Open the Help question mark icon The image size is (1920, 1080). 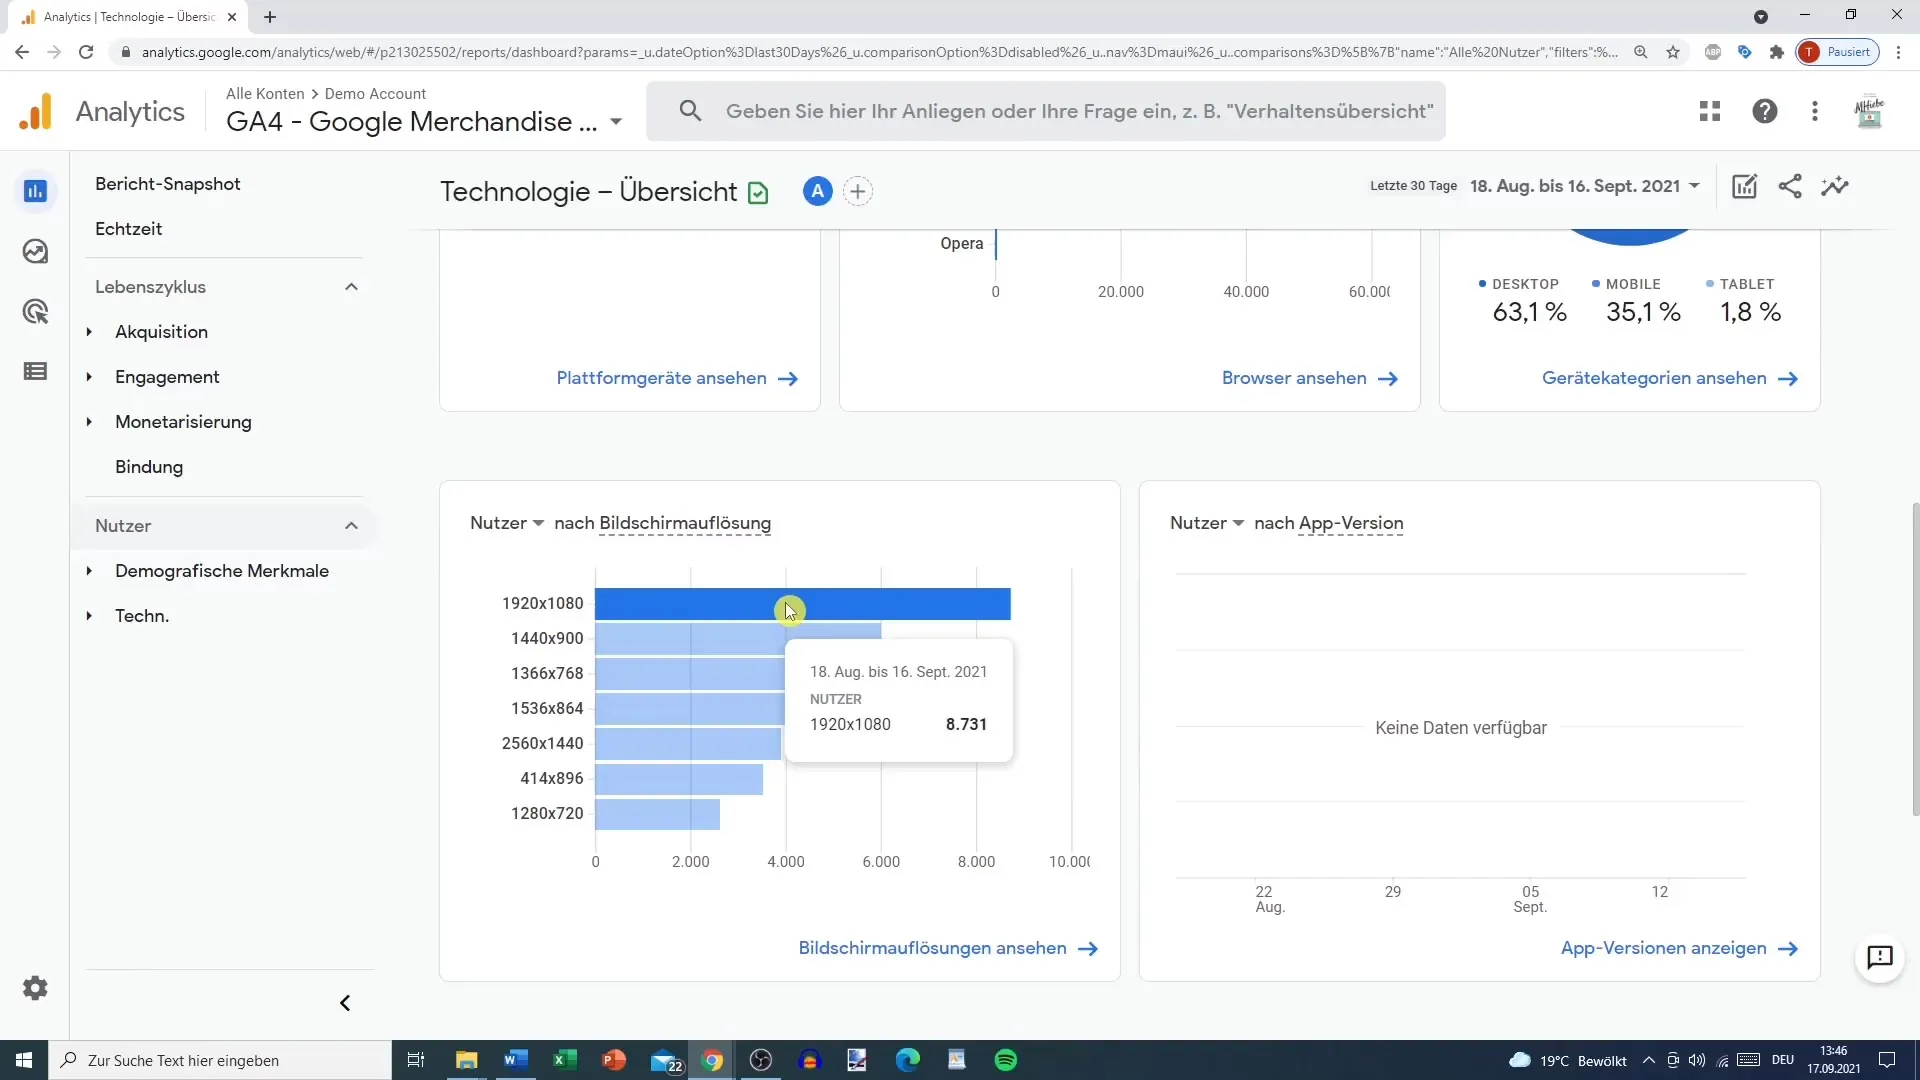pyautogui.click(x=1765, y=111)
